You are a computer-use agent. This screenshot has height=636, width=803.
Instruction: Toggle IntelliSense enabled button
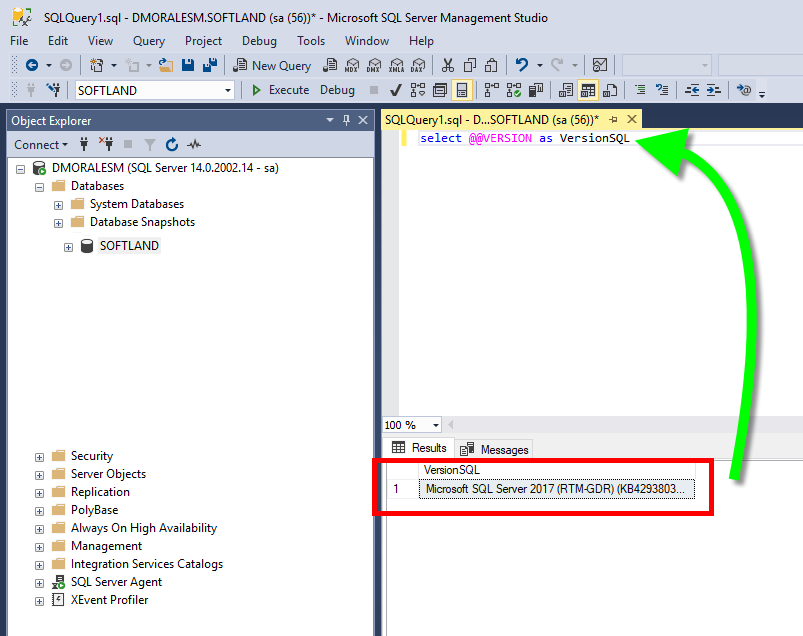[462, 91]
